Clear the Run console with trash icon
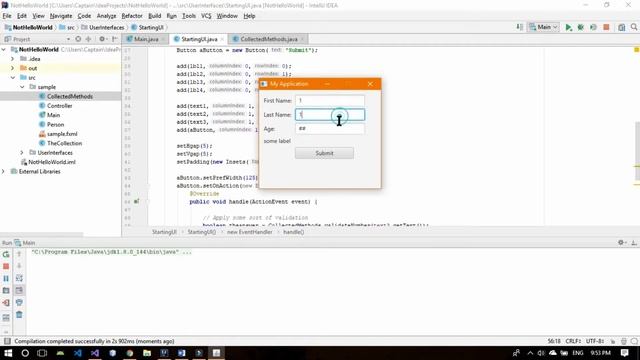 (19, 315)
